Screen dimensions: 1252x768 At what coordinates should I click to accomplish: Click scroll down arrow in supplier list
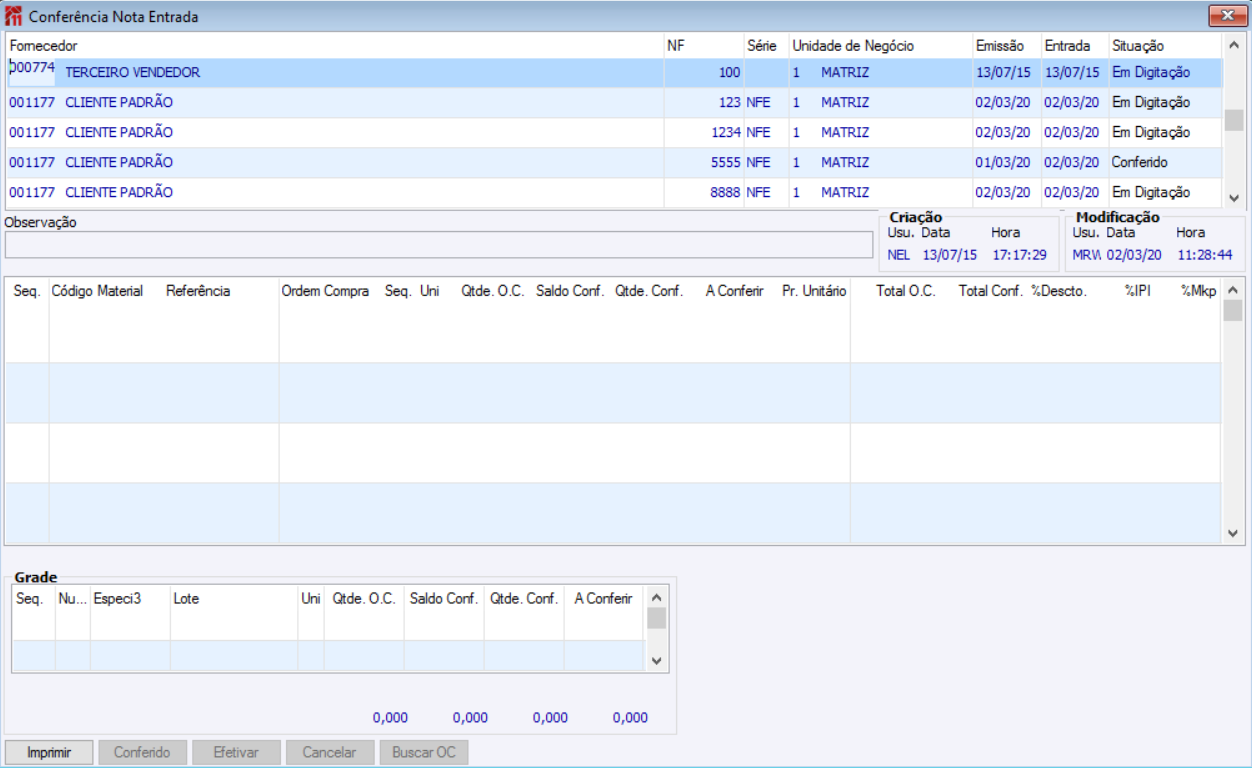click(1233, 198)
